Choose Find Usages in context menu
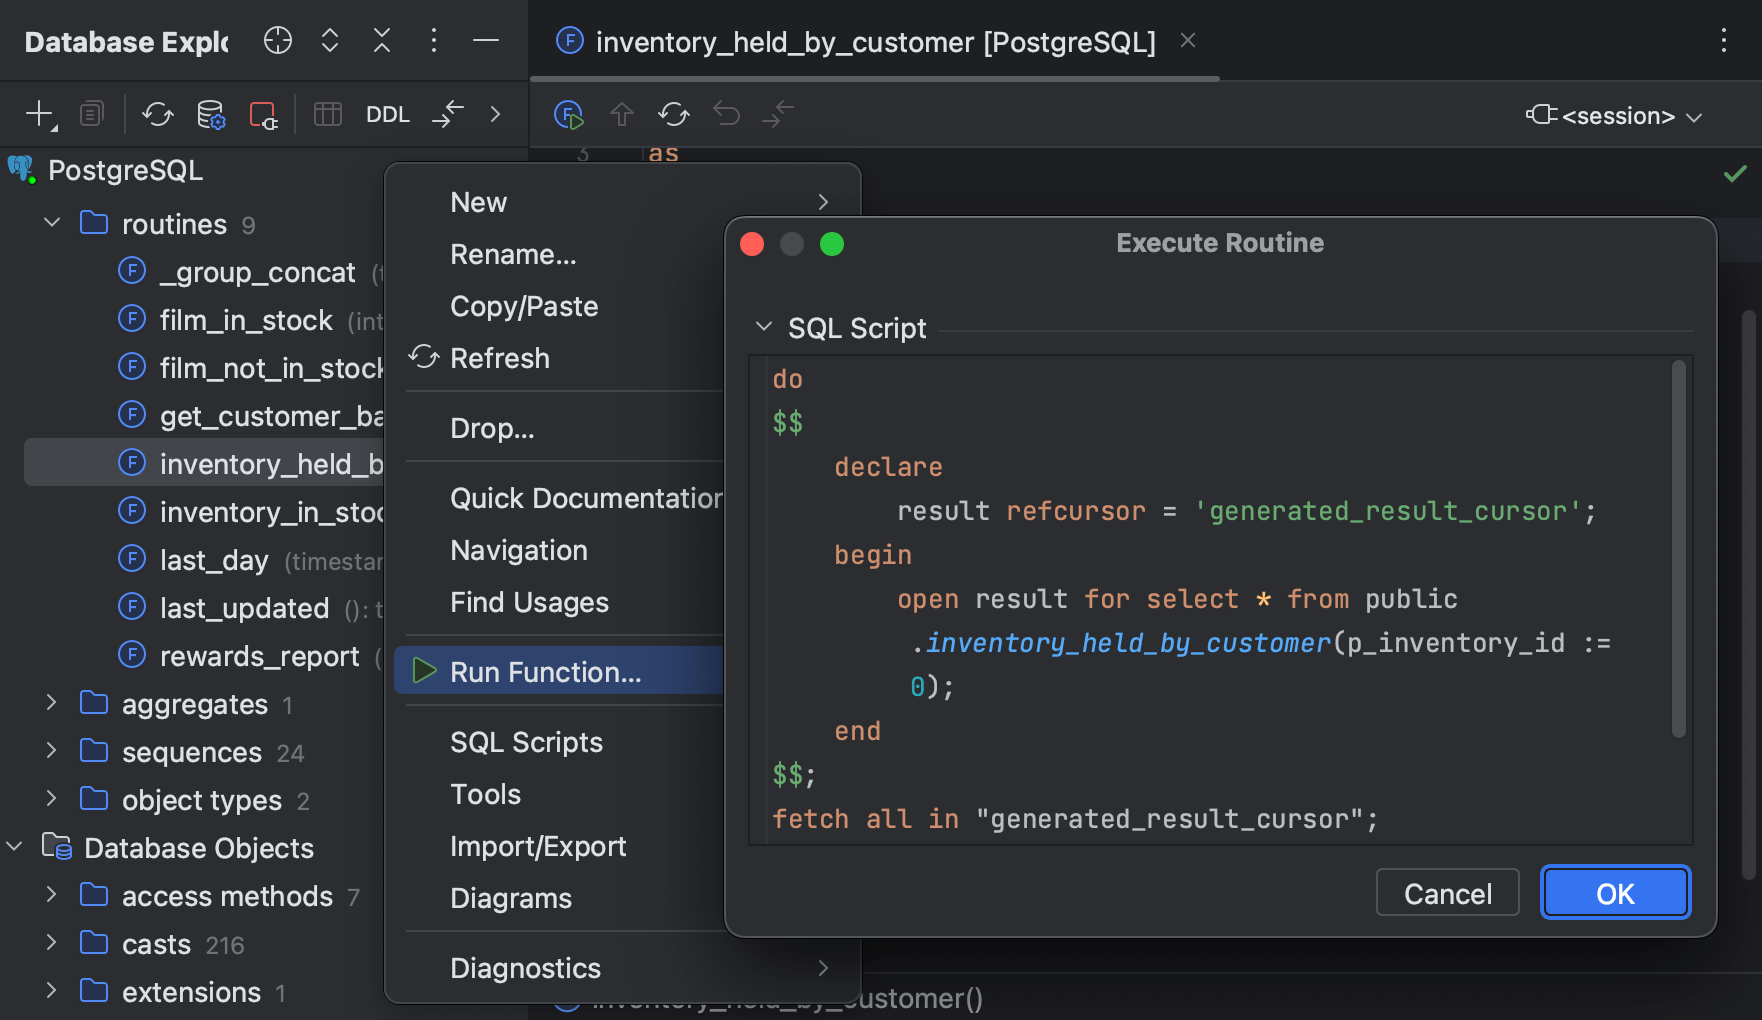The image size is (1762, 1020). tap(529, 602)
